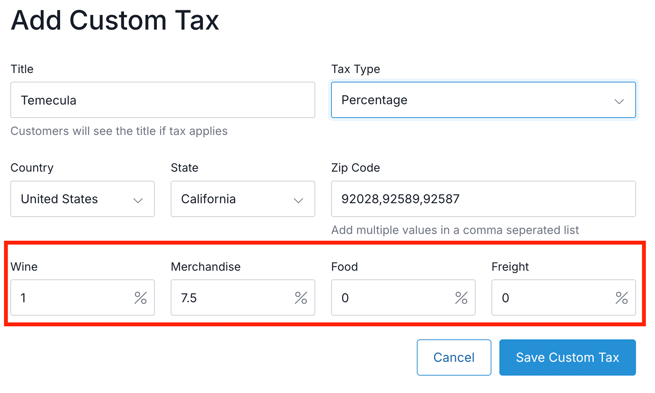Screen dimensions: 655x393
Task: Click the percent icon in Food field
Action: [x=461, y=298]
